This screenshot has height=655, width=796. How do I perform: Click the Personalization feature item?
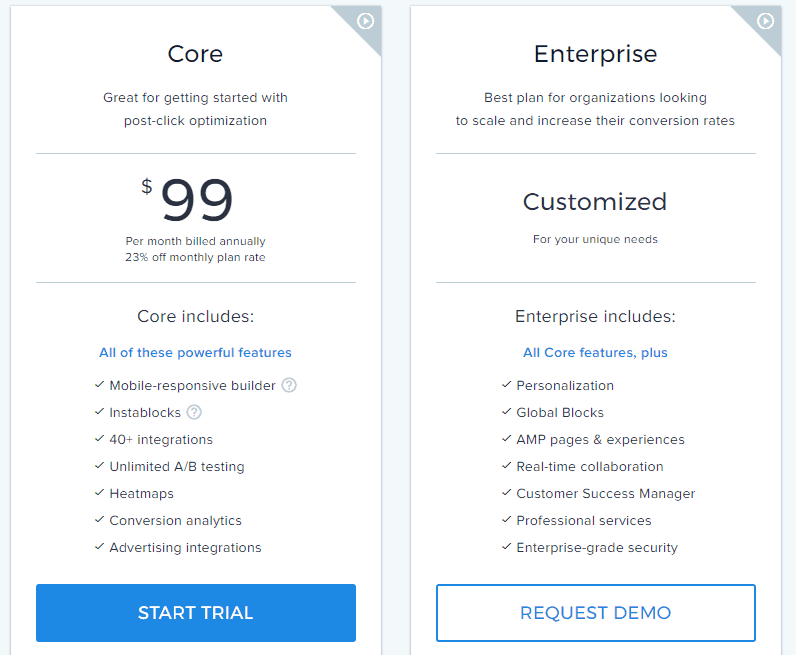pyautogui.click(x=565, y=385)
